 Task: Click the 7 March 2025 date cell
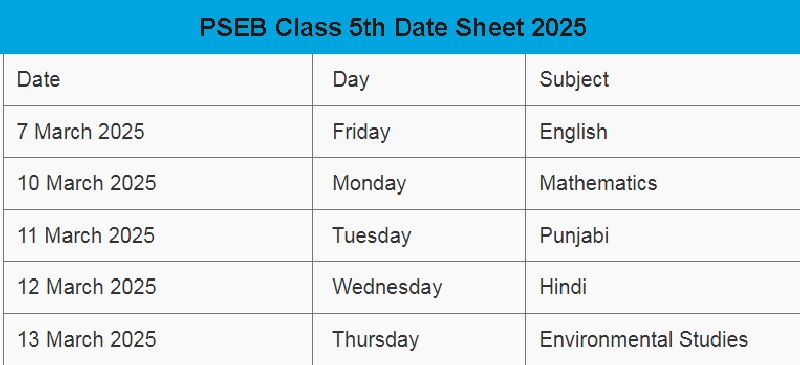tap(158, 132)
